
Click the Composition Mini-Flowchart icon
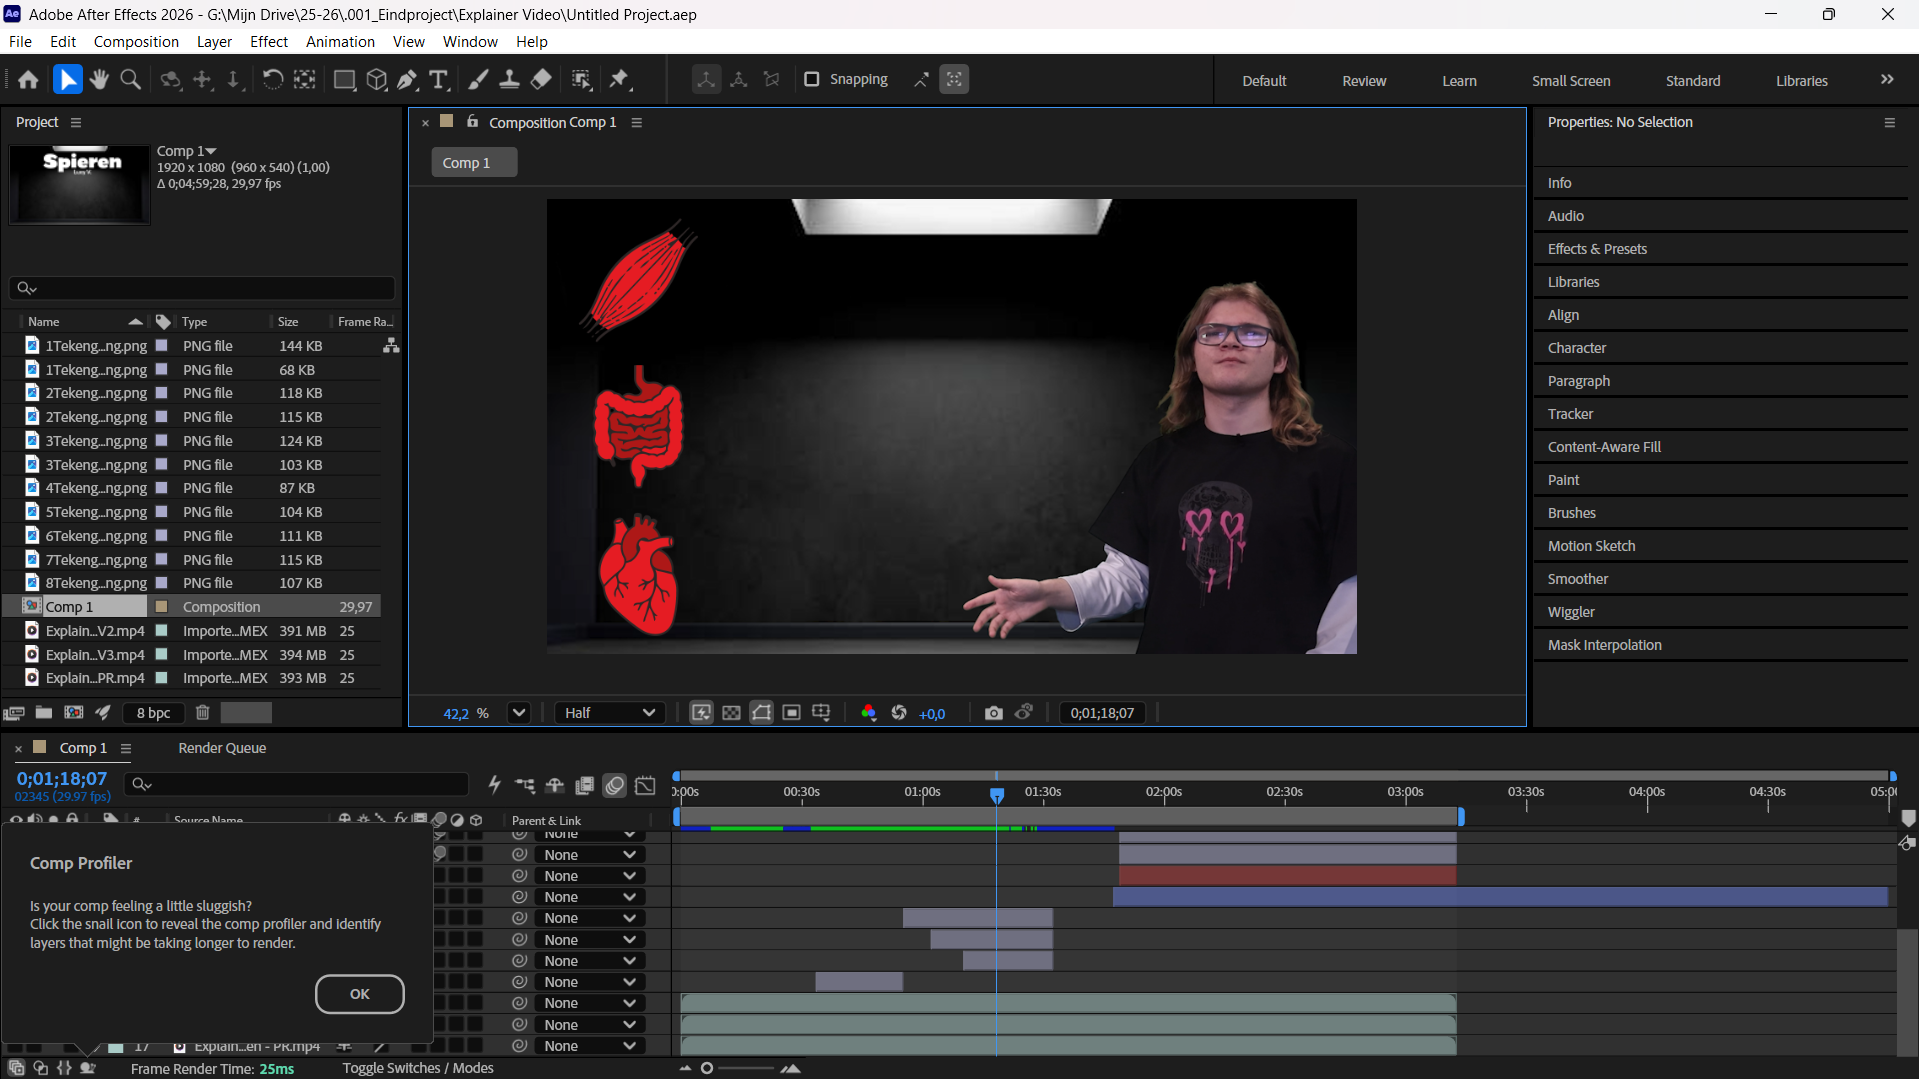[525, 785]
